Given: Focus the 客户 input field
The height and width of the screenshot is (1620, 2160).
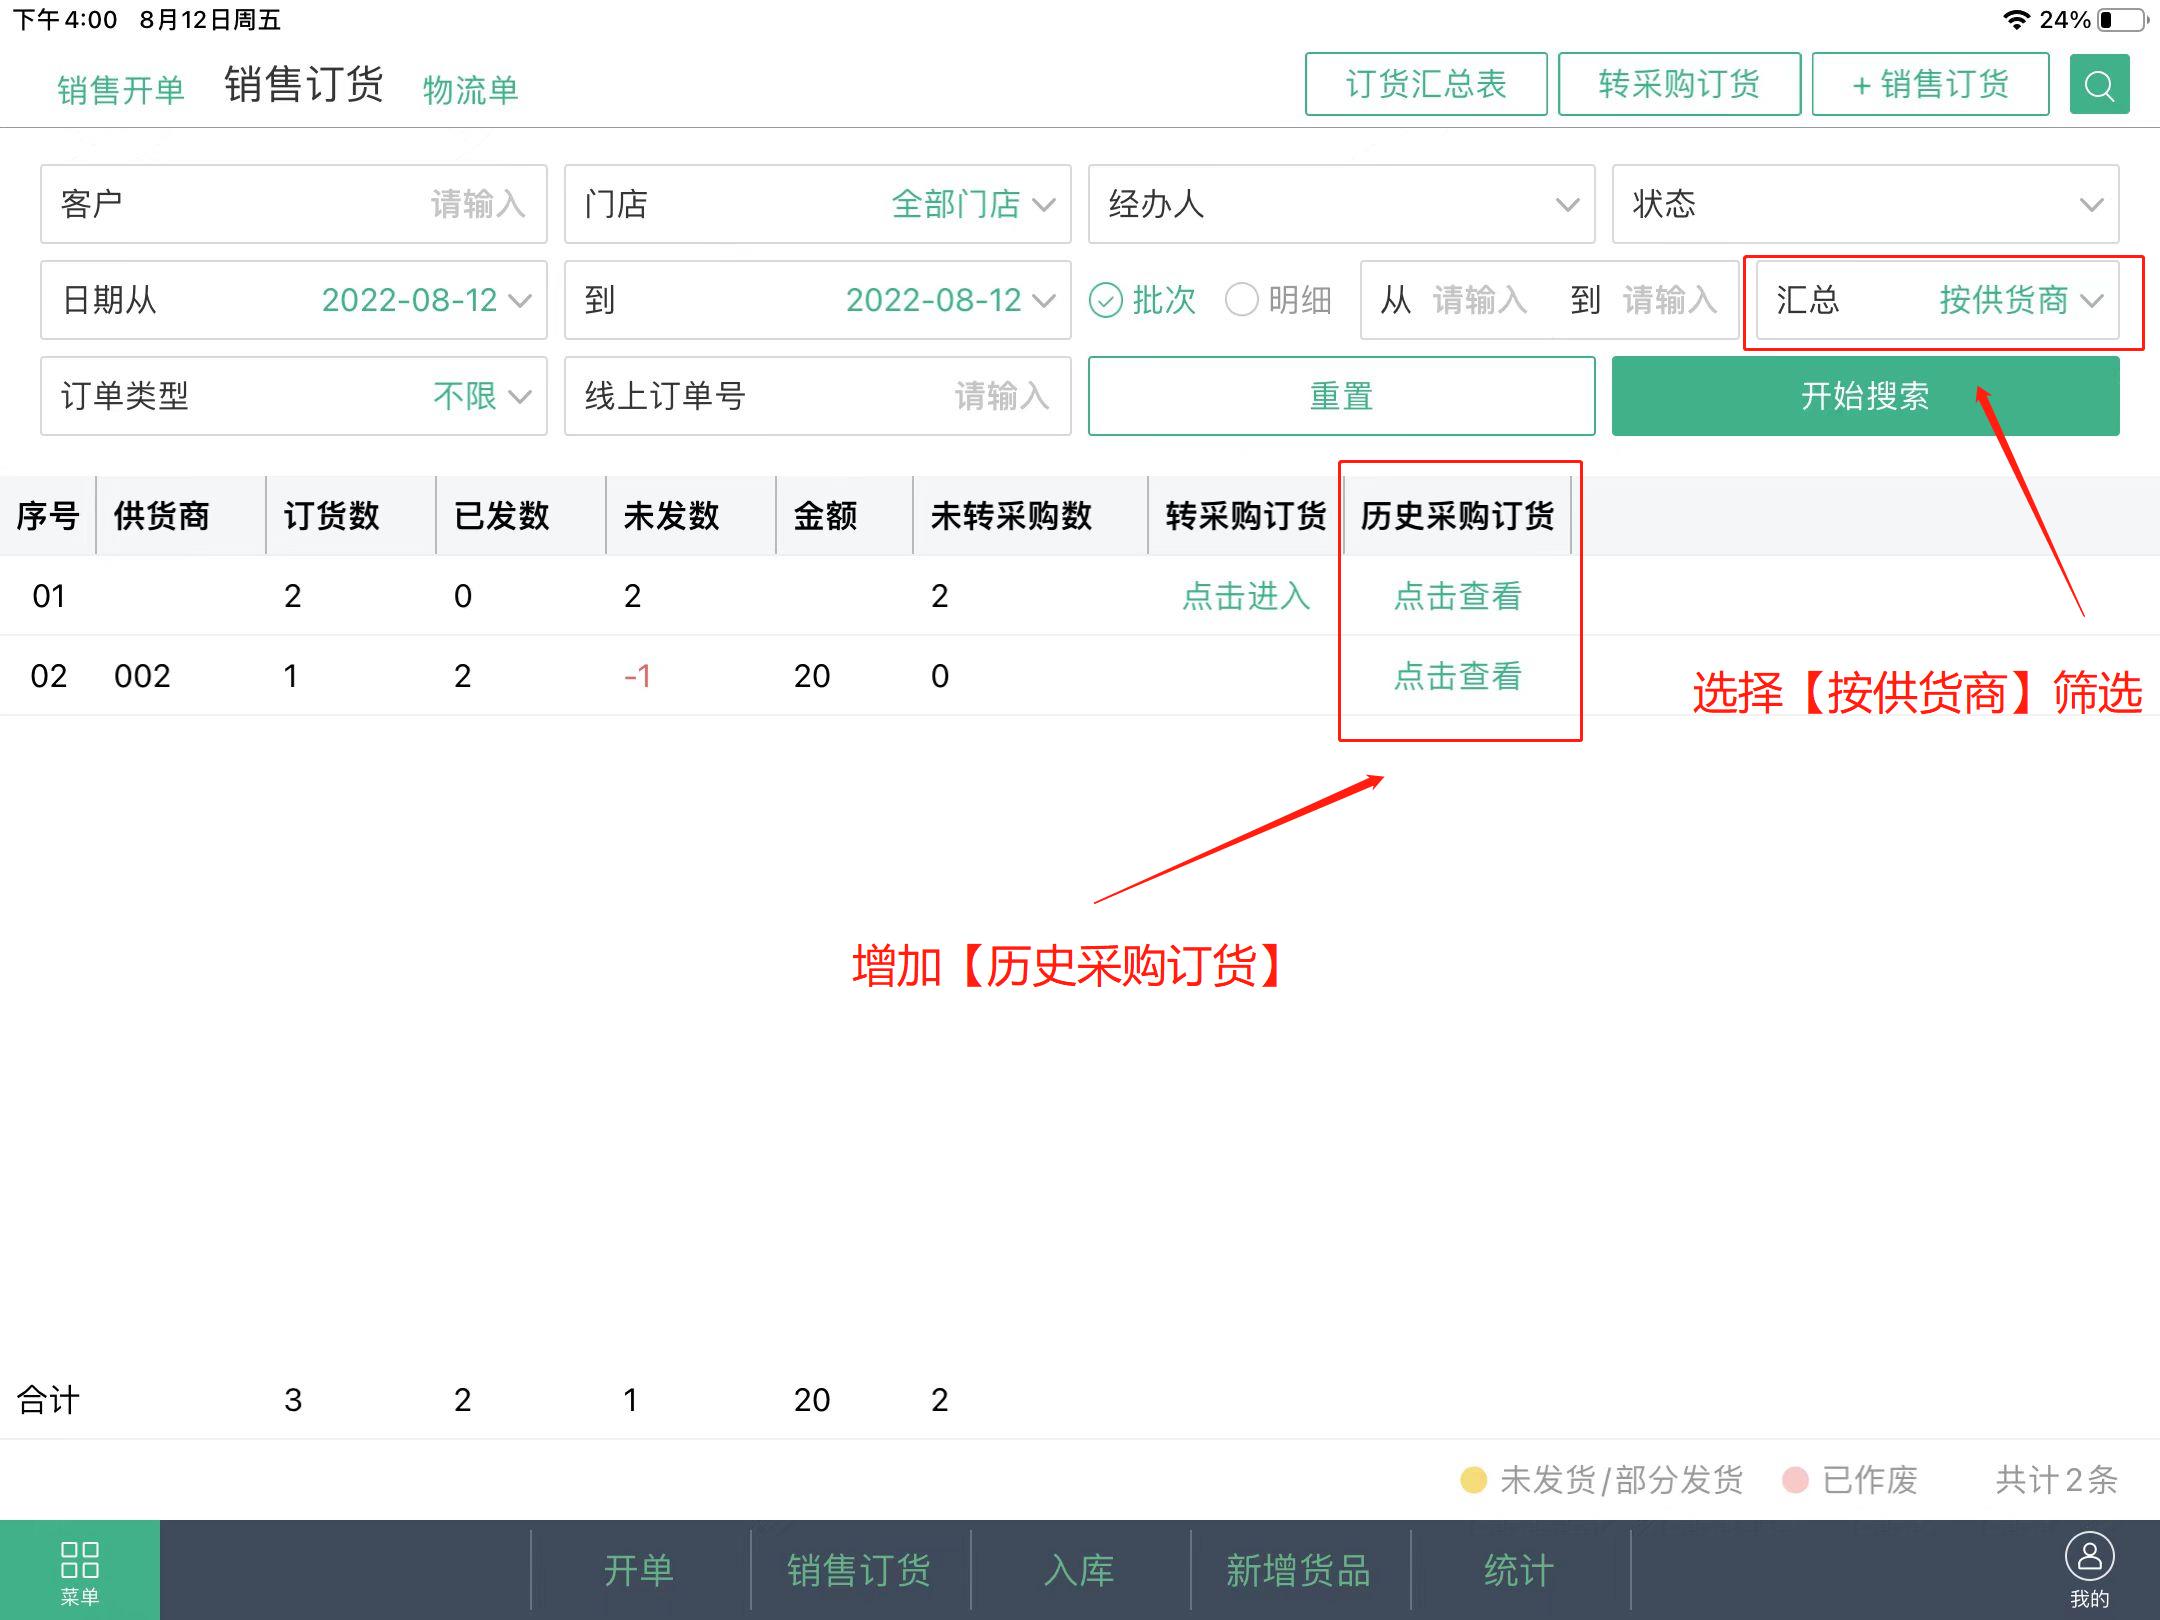Looking at the screenshot, I should 294,204.
